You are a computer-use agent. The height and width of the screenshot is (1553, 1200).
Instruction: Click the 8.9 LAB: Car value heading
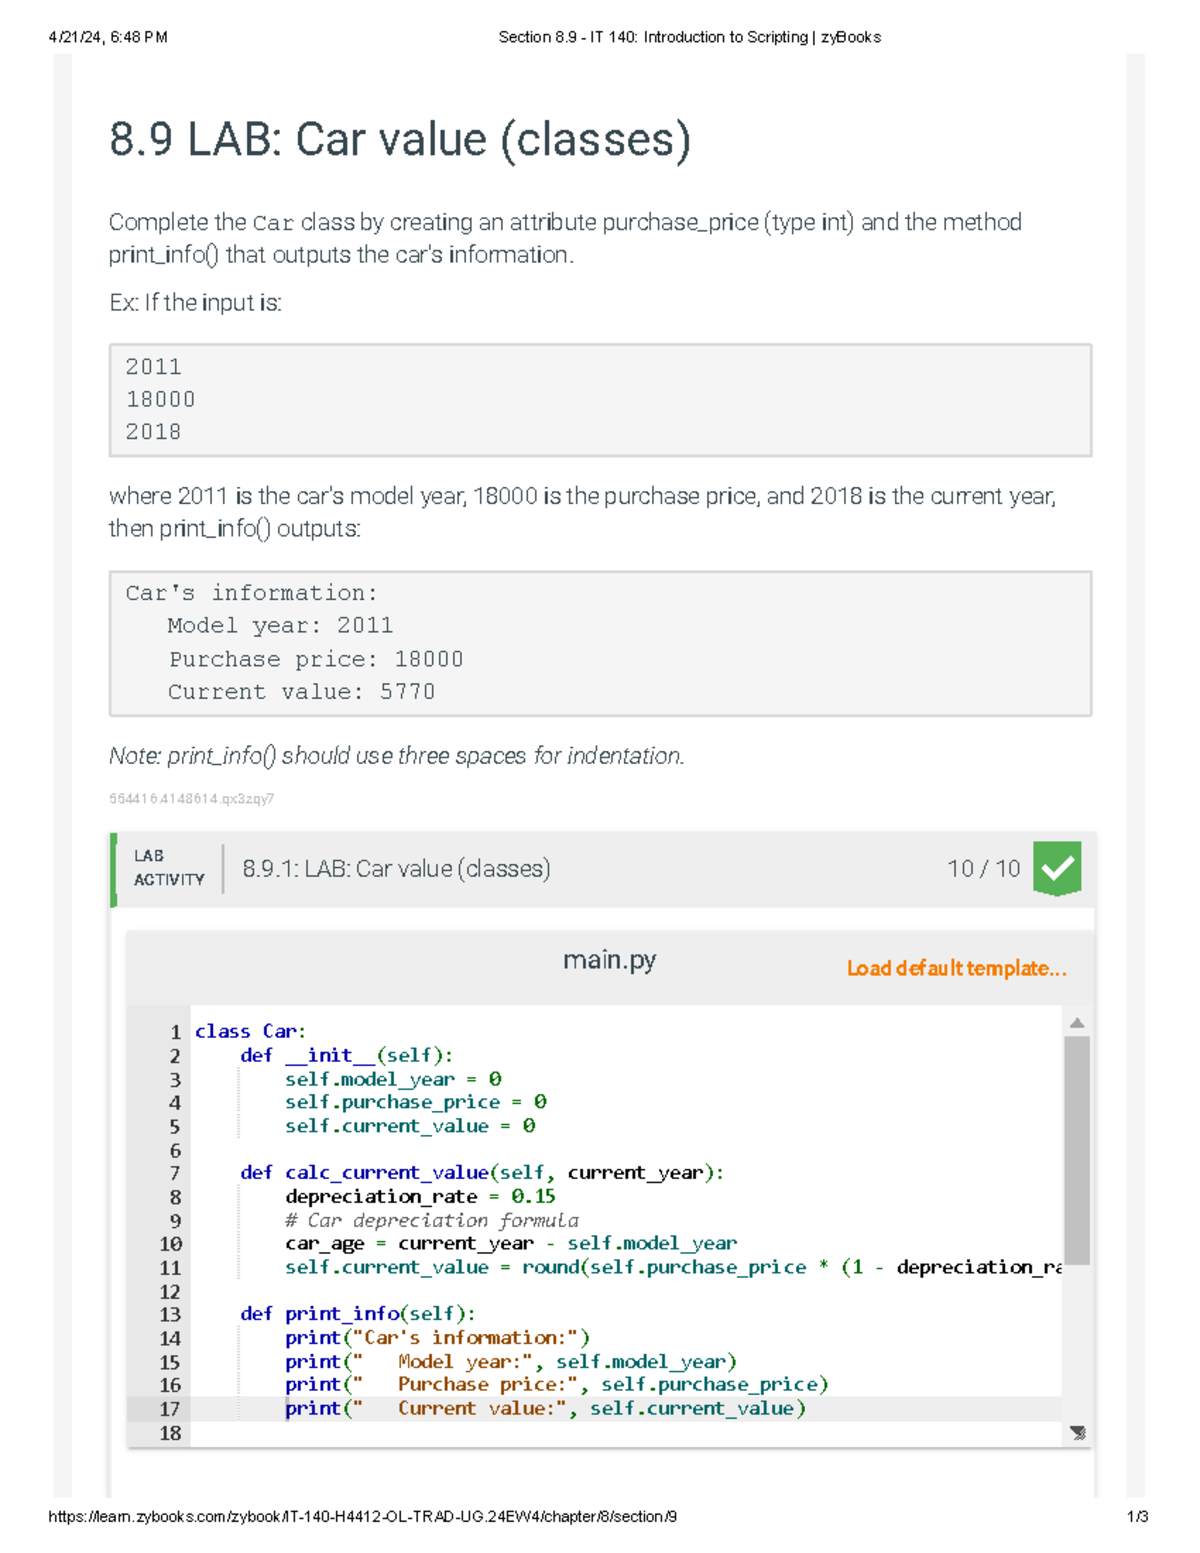400,139
